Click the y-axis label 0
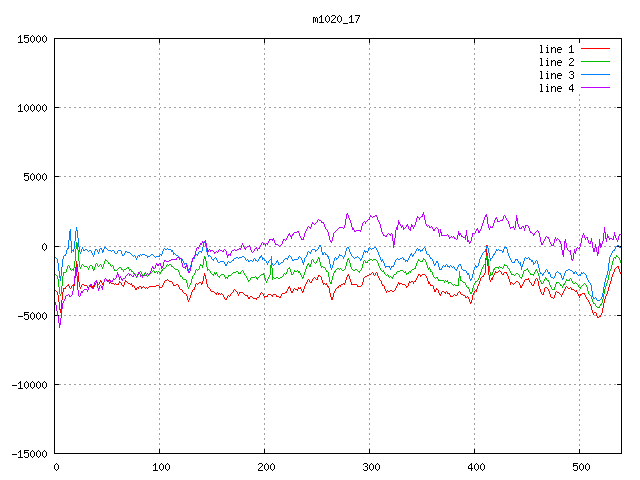 coord(44,247)
